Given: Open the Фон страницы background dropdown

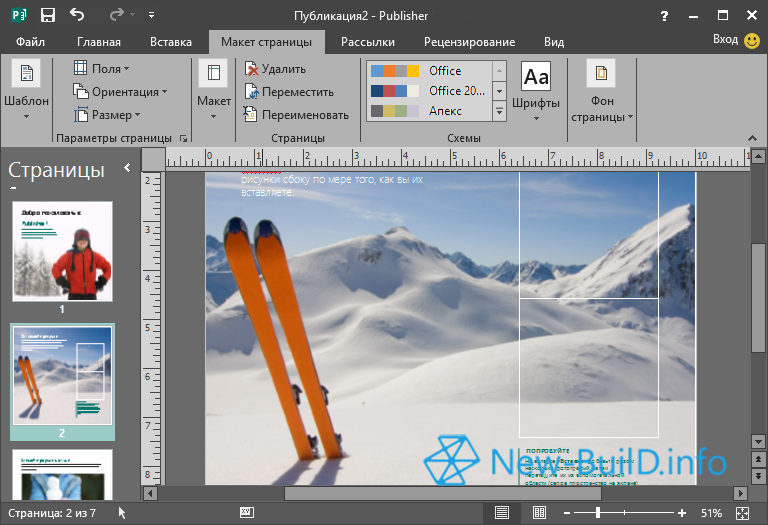Looking at the screenshot, I should tap(602, 91).
